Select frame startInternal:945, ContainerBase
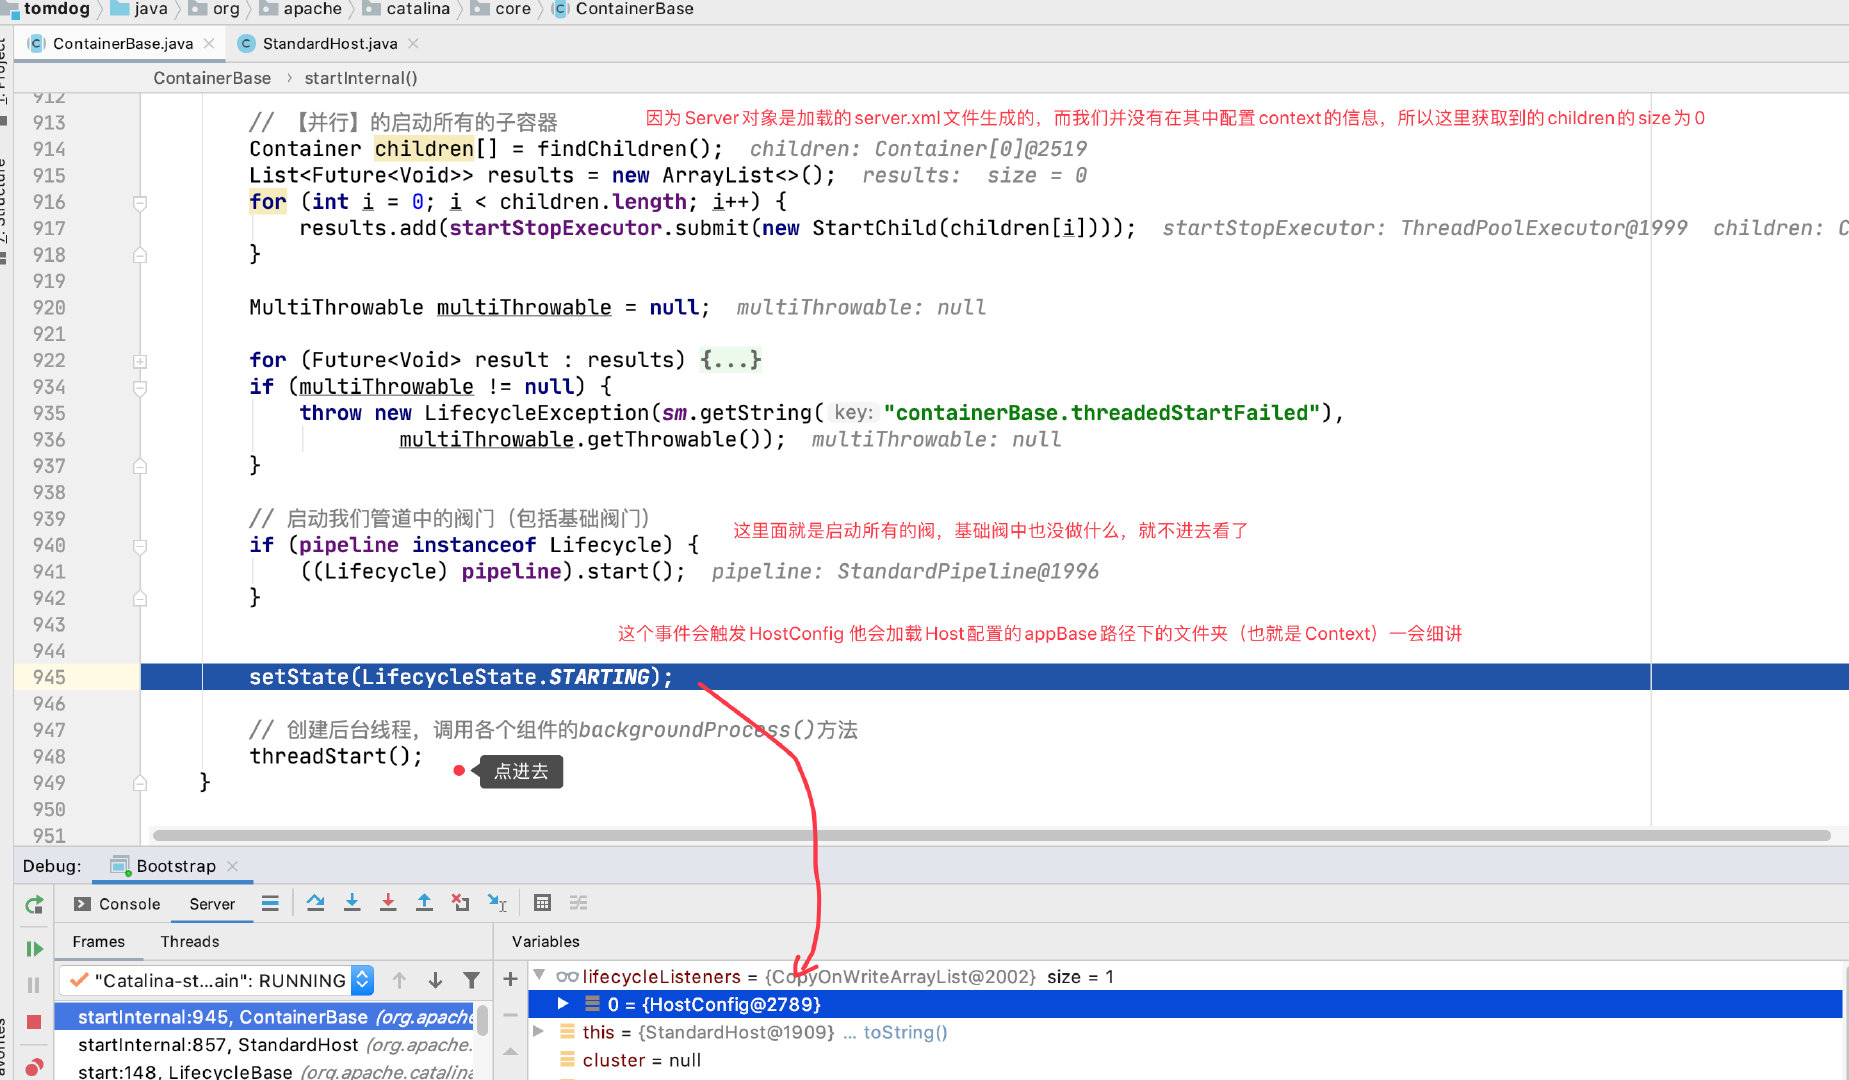This screenshot has height=1080, width=1849. click(x=264, y=1017)
